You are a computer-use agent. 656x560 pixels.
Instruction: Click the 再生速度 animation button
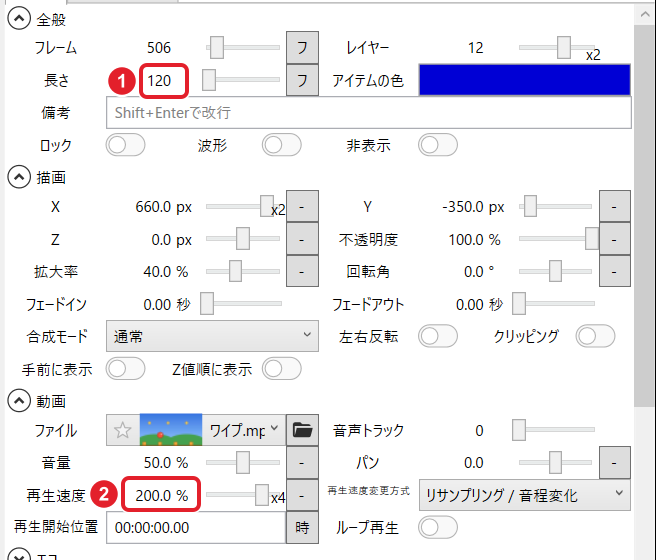click(302, 495)
